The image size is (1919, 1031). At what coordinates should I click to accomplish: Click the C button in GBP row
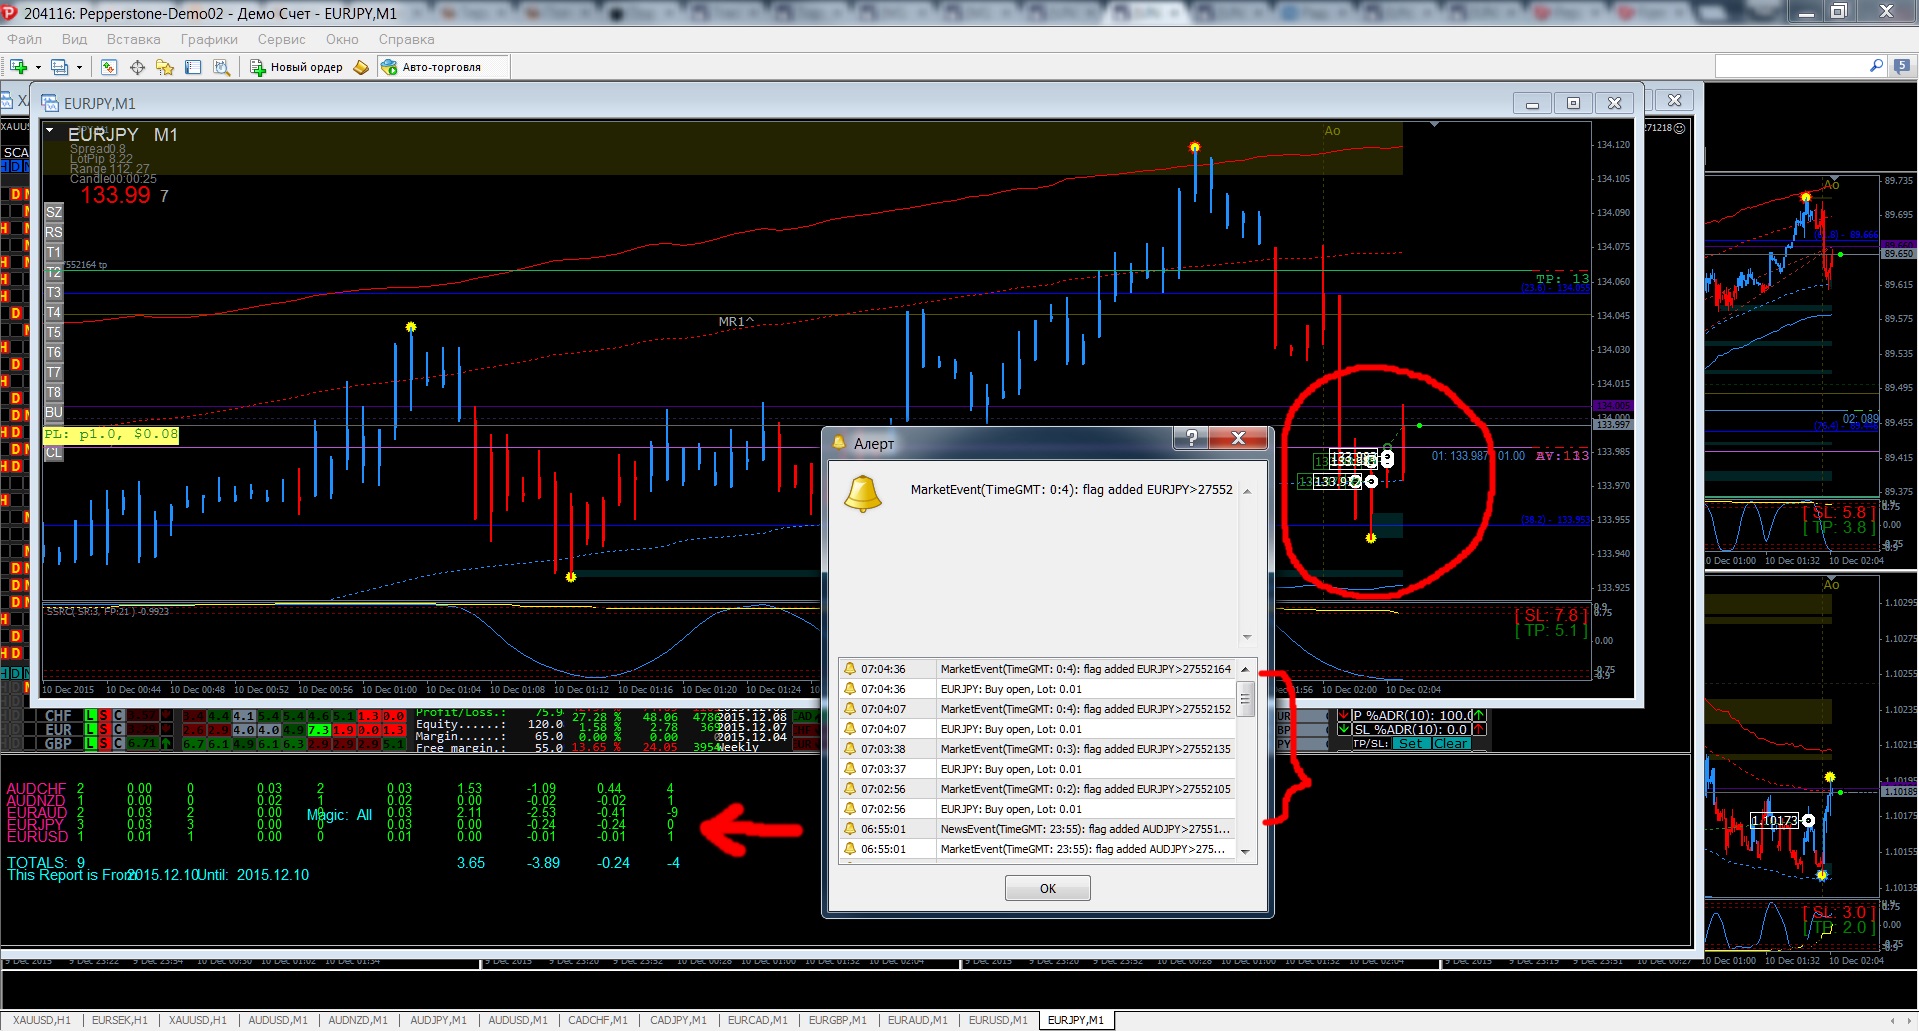[x=118, y=744]
